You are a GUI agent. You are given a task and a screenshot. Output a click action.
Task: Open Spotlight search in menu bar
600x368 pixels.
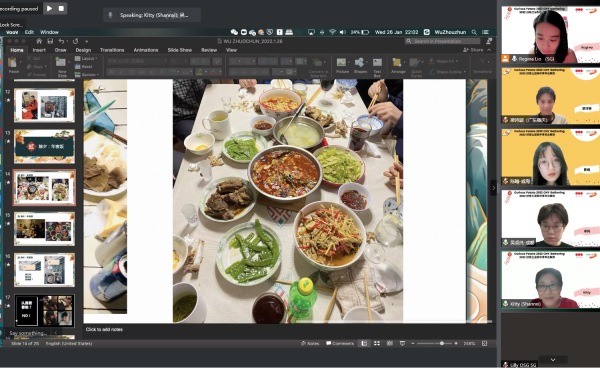click(x=474, y=32)
